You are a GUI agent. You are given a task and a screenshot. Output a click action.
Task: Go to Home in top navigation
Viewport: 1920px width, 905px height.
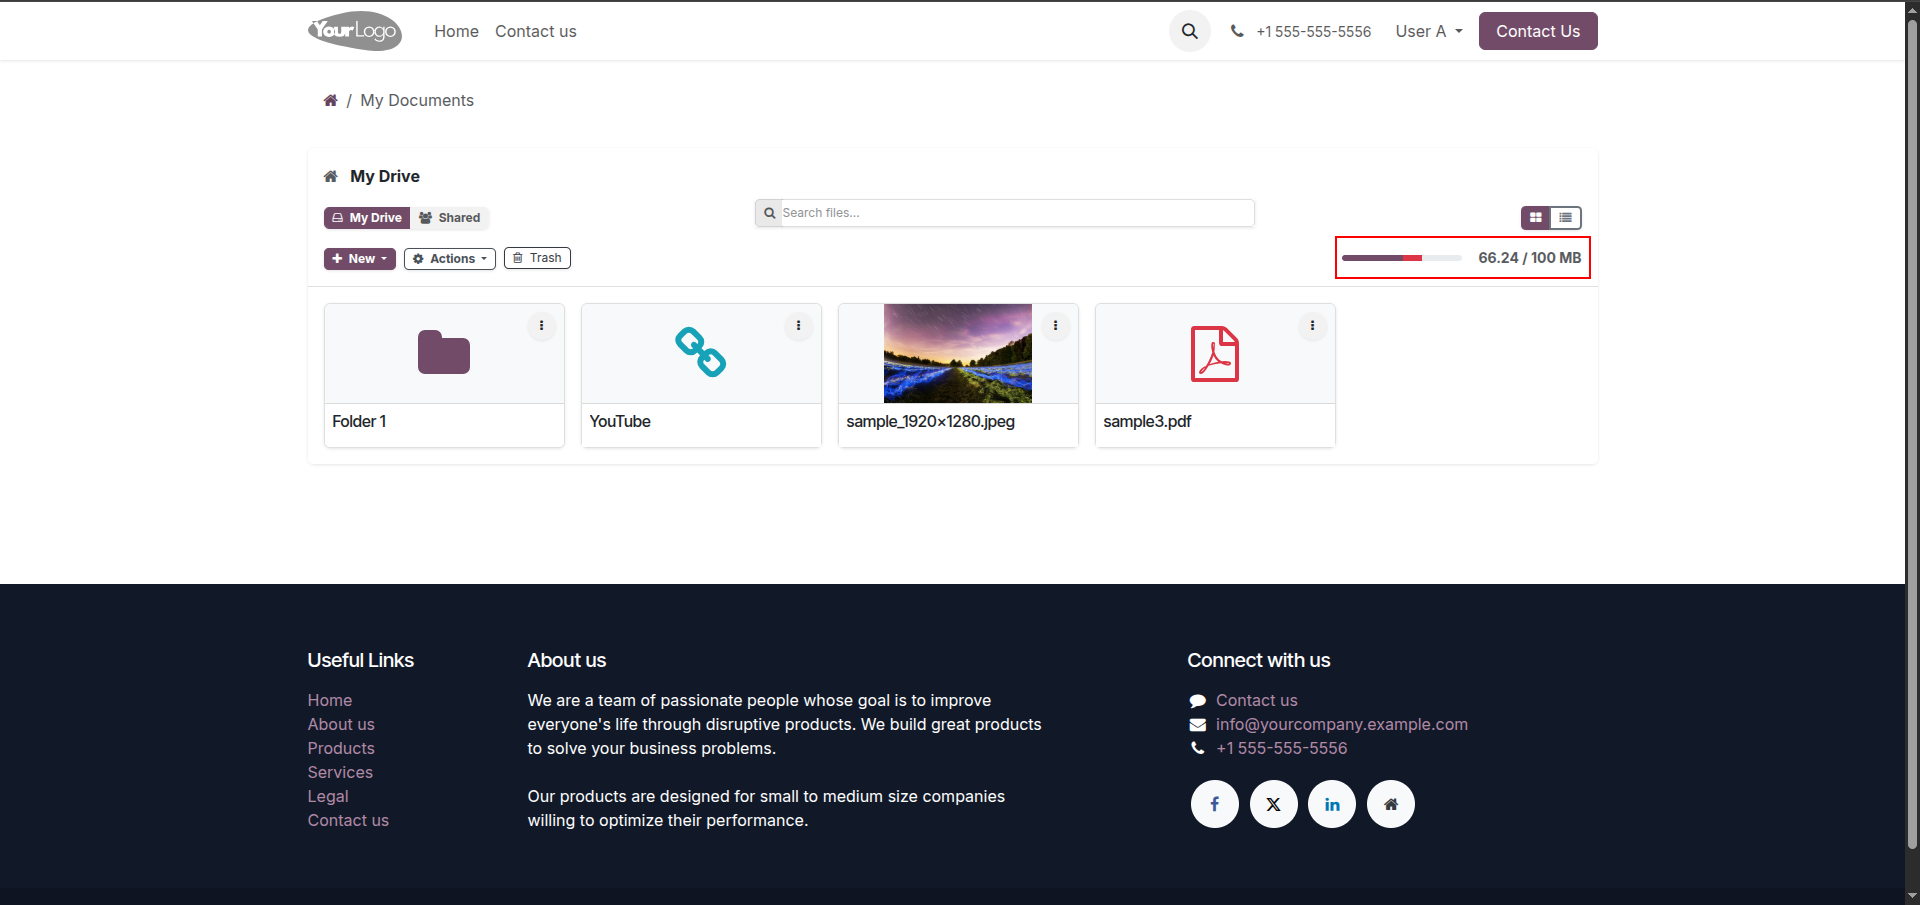pos(456,31)
